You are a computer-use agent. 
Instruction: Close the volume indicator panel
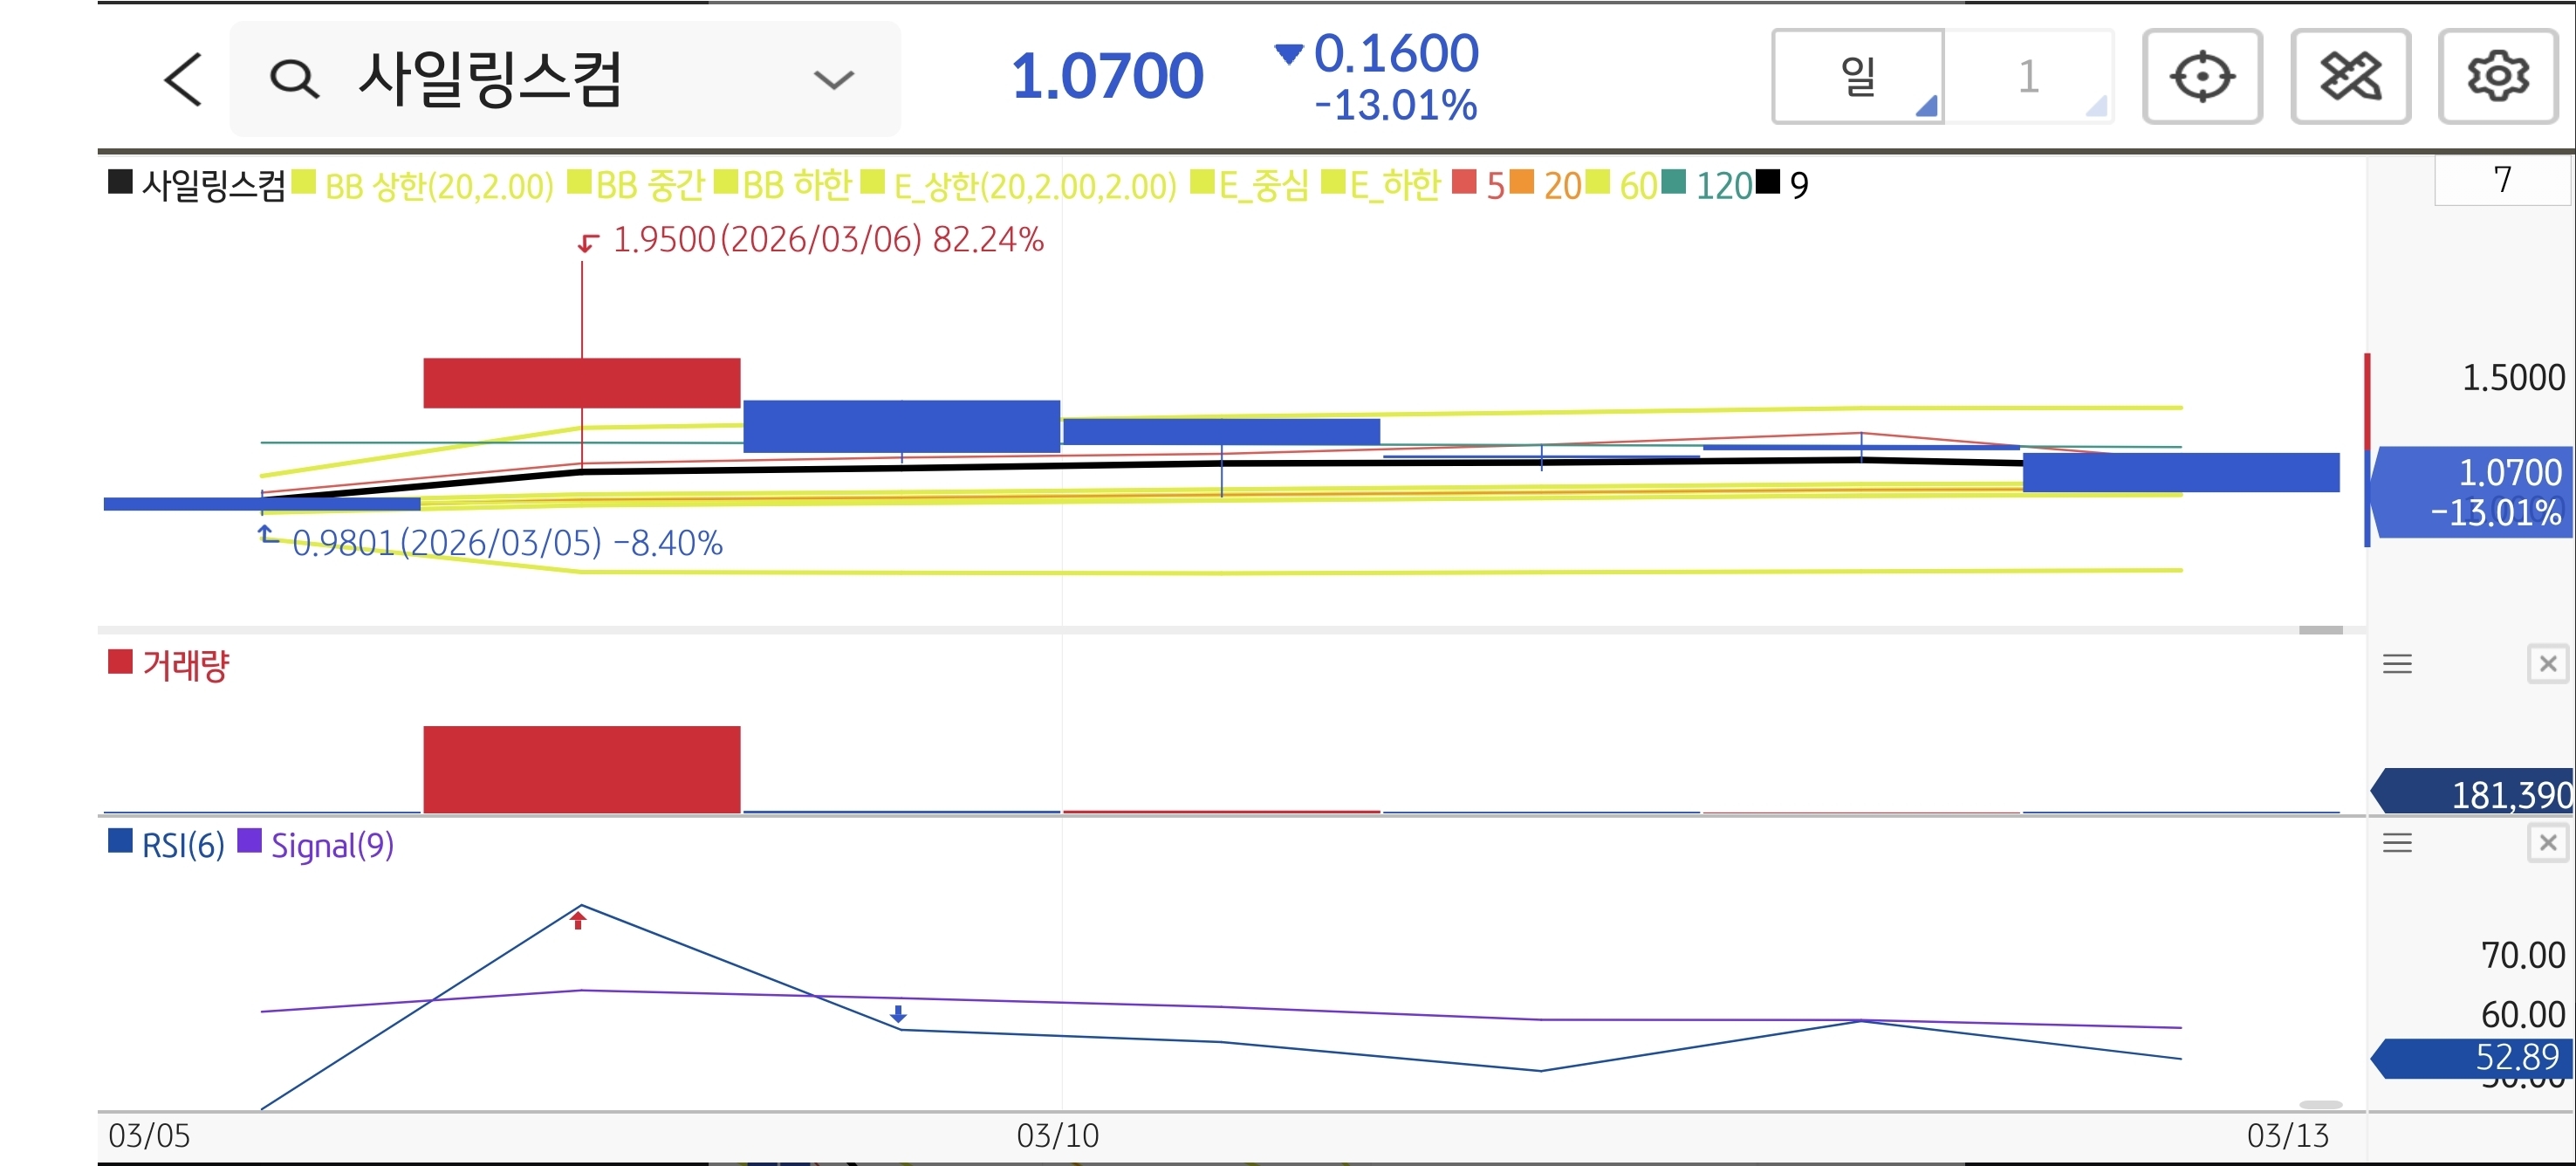[2547, 664]
